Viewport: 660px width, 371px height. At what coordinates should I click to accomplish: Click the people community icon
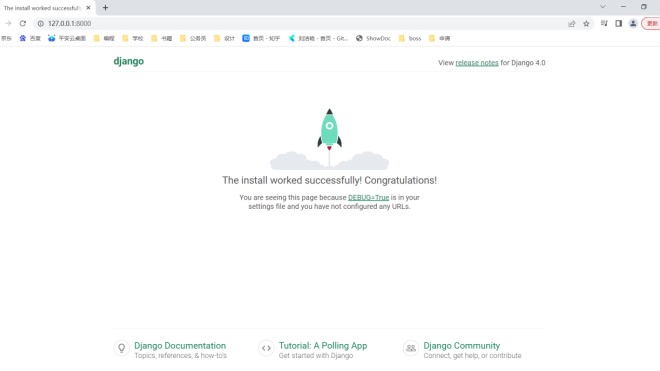pos(411,348)
